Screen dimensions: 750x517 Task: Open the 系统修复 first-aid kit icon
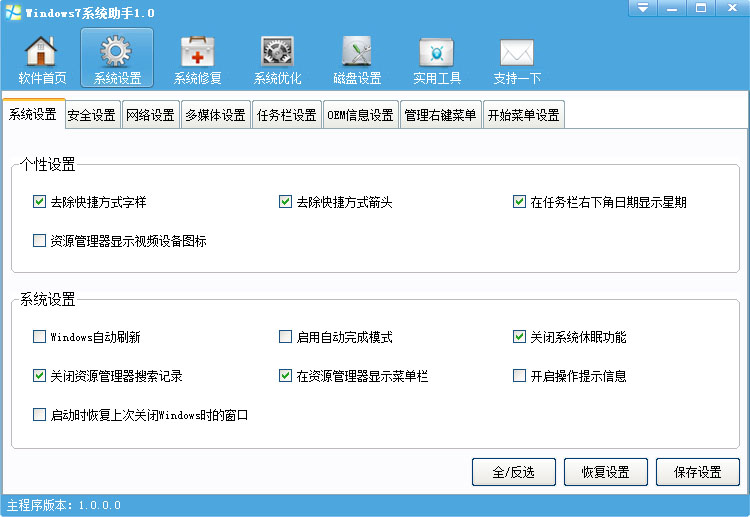point(197,51)
